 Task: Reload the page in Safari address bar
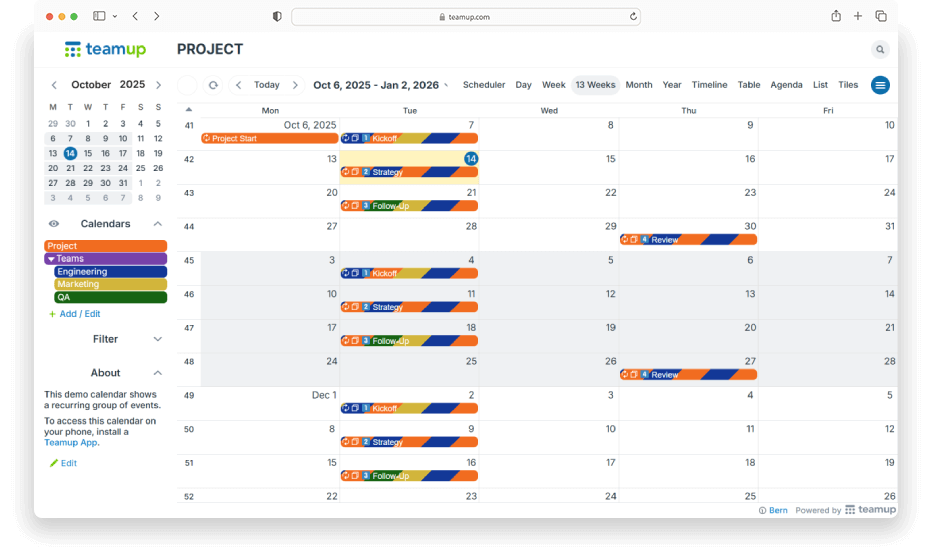(x=633, y=17)
